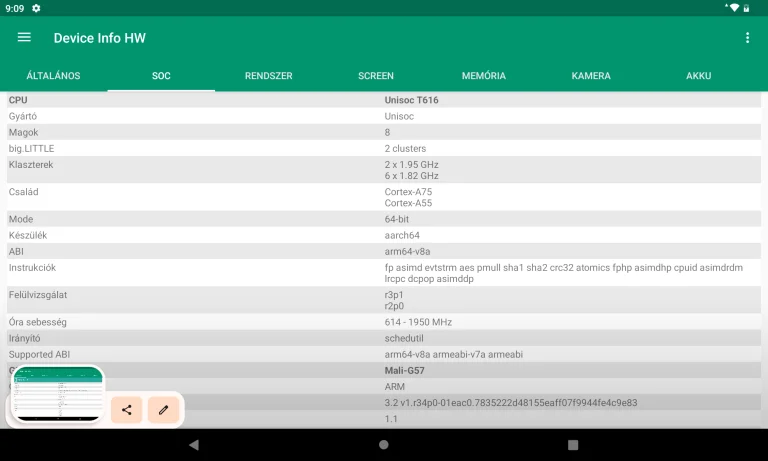768x461 pixels.
Task: Tap the 614 - 1950 MHz value
Action: coord(418,322)
